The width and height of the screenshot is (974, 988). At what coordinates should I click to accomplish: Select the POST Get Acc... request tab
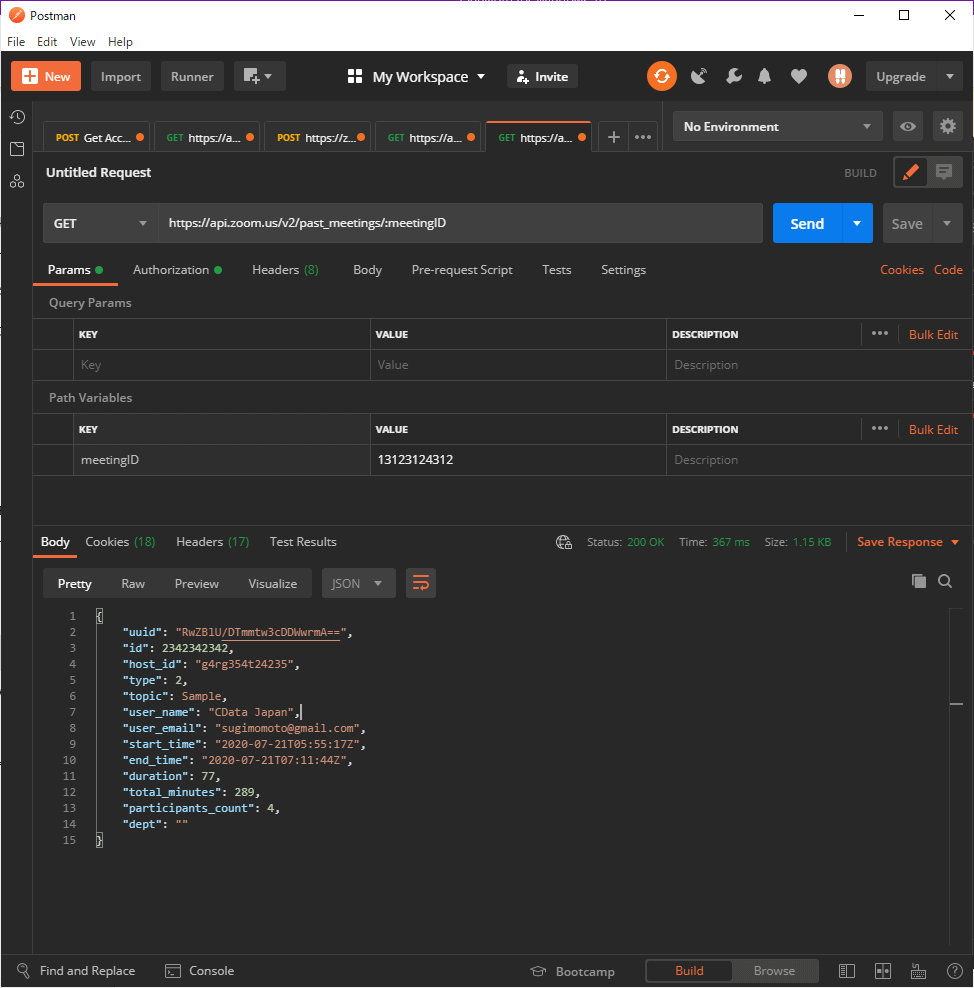point(96,137)
